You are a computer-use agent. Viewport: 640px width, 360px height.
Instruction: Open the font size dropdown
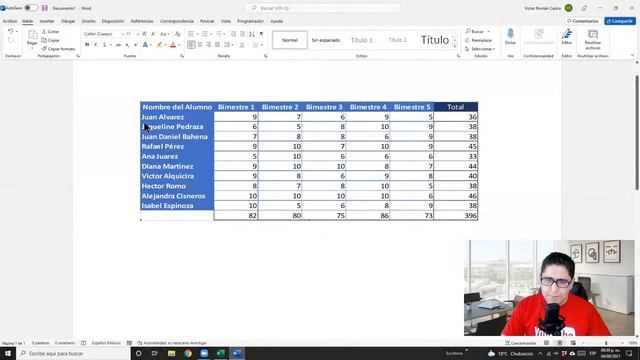tap(138, 34)
